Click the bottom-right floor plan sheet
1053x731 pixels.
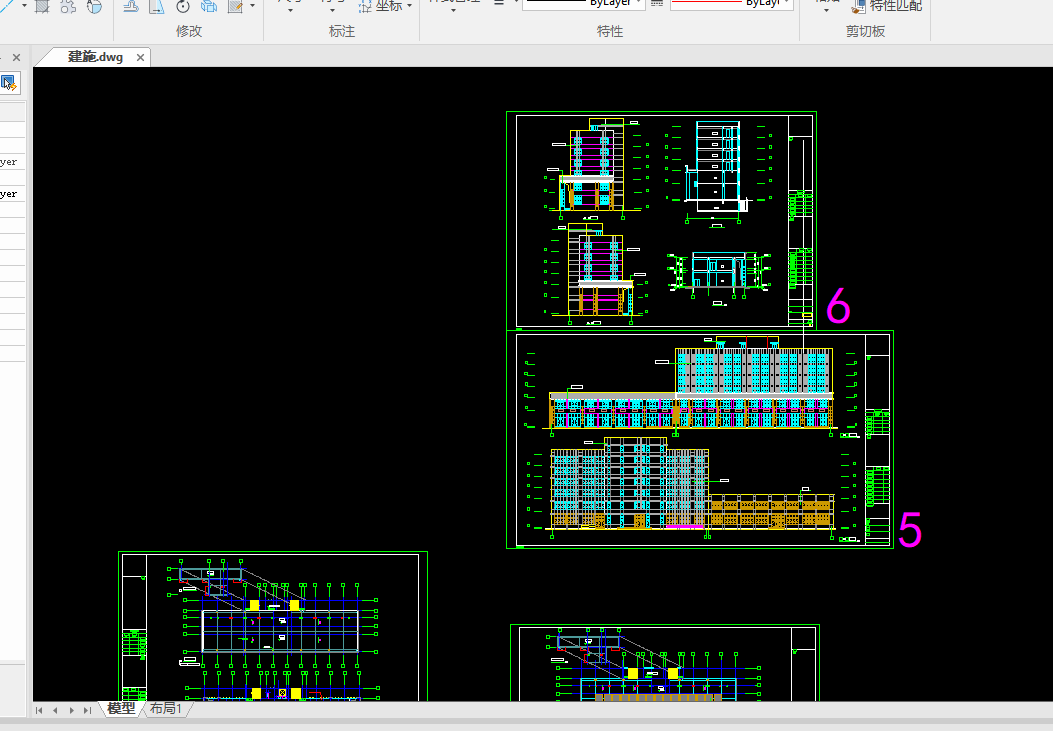665,663
